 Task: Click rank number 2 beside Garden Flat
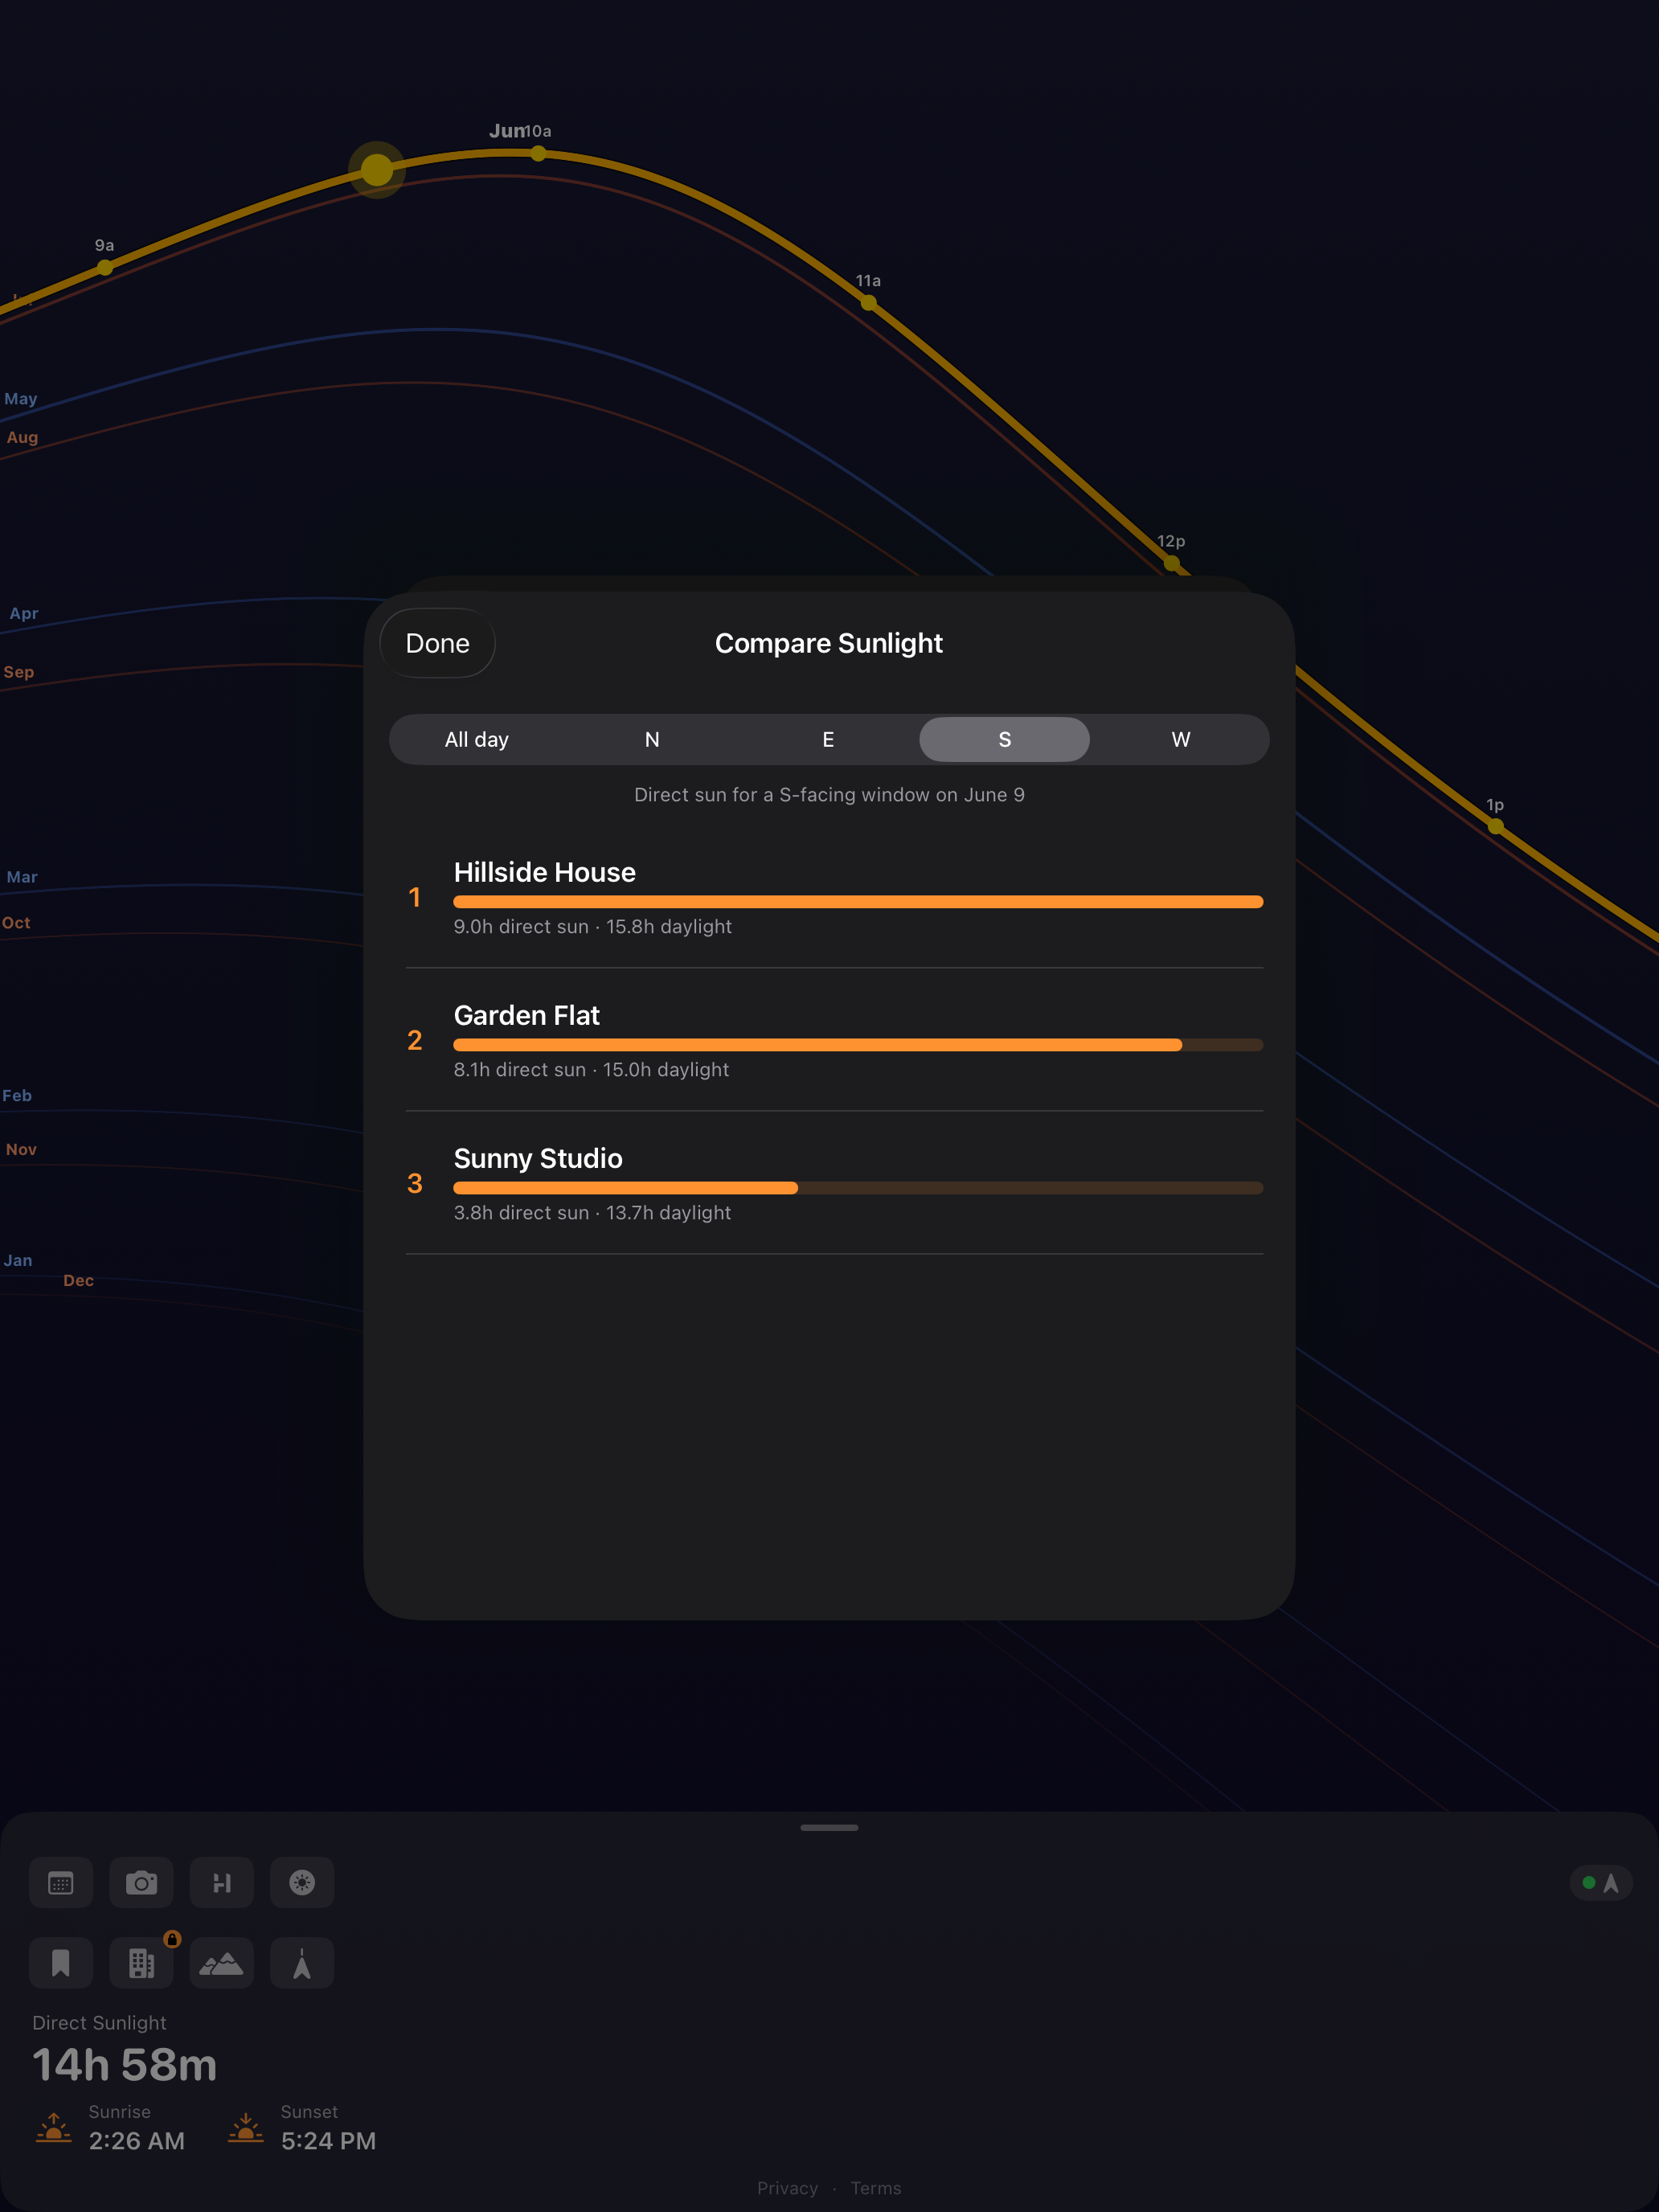[414, 1040]
